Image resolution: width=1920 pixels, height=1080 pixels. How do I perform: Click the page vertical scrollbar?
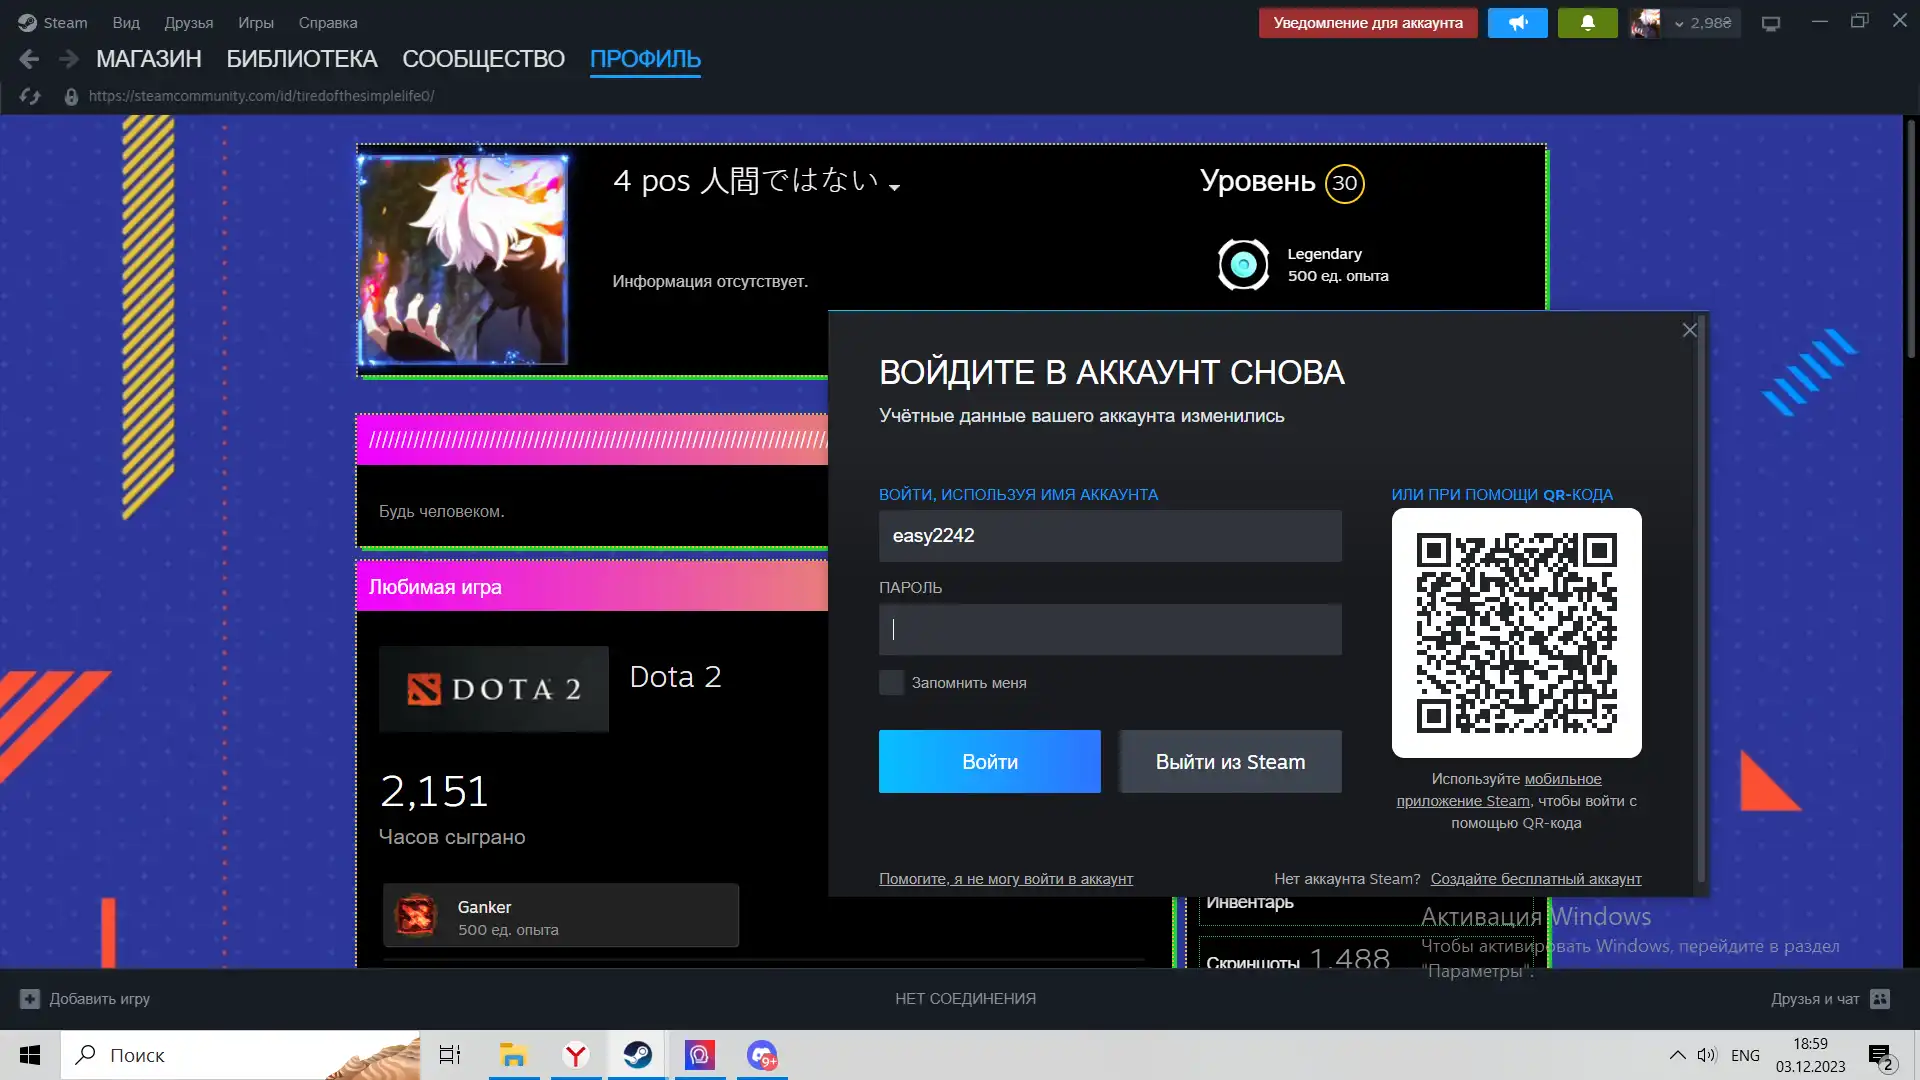coord(1910,240)
